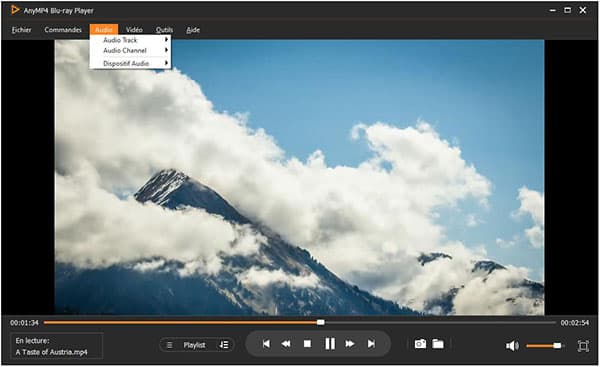
Task: Click the elapsed time 00:01:34
Action: (24, 323)
